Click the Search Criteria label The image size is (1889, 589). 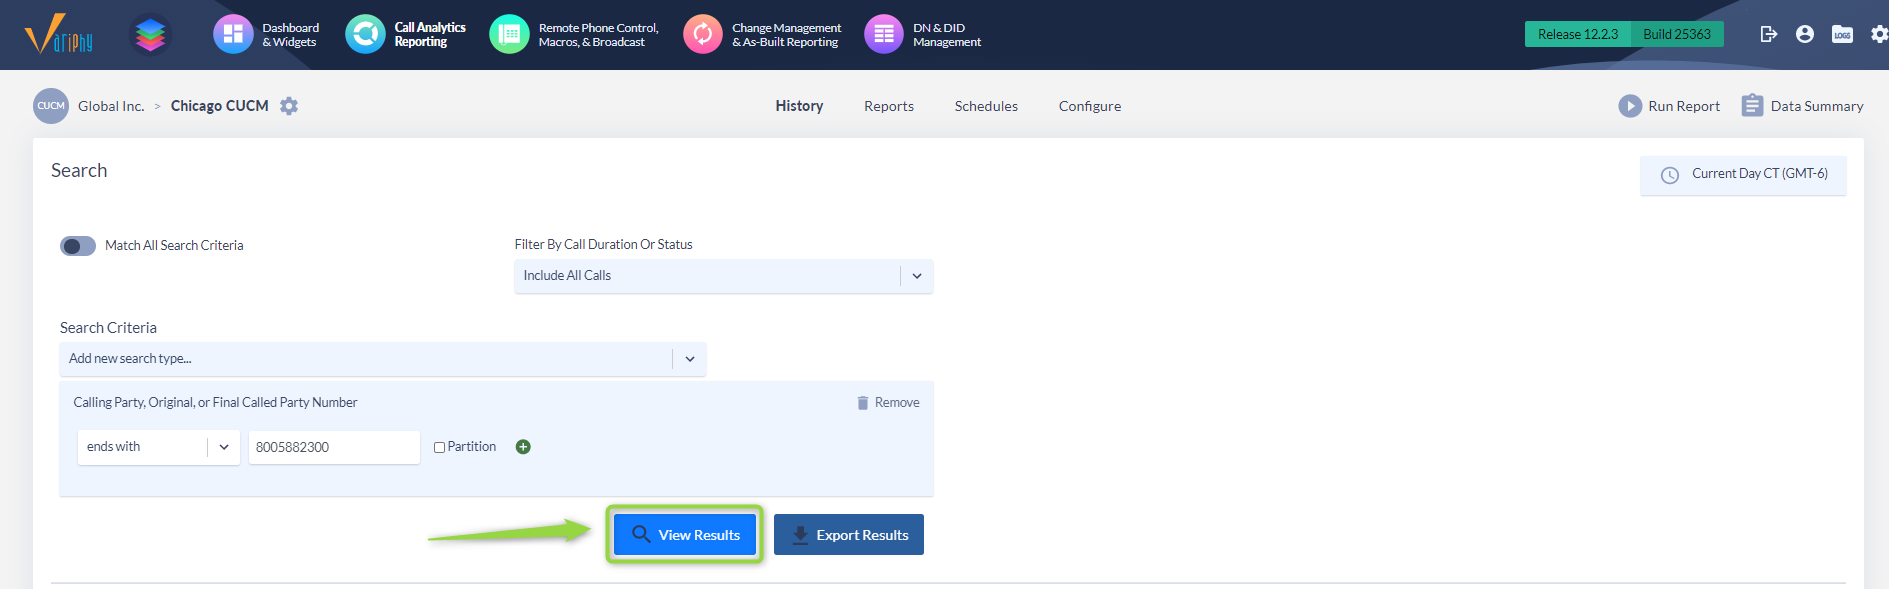(108, 328)
